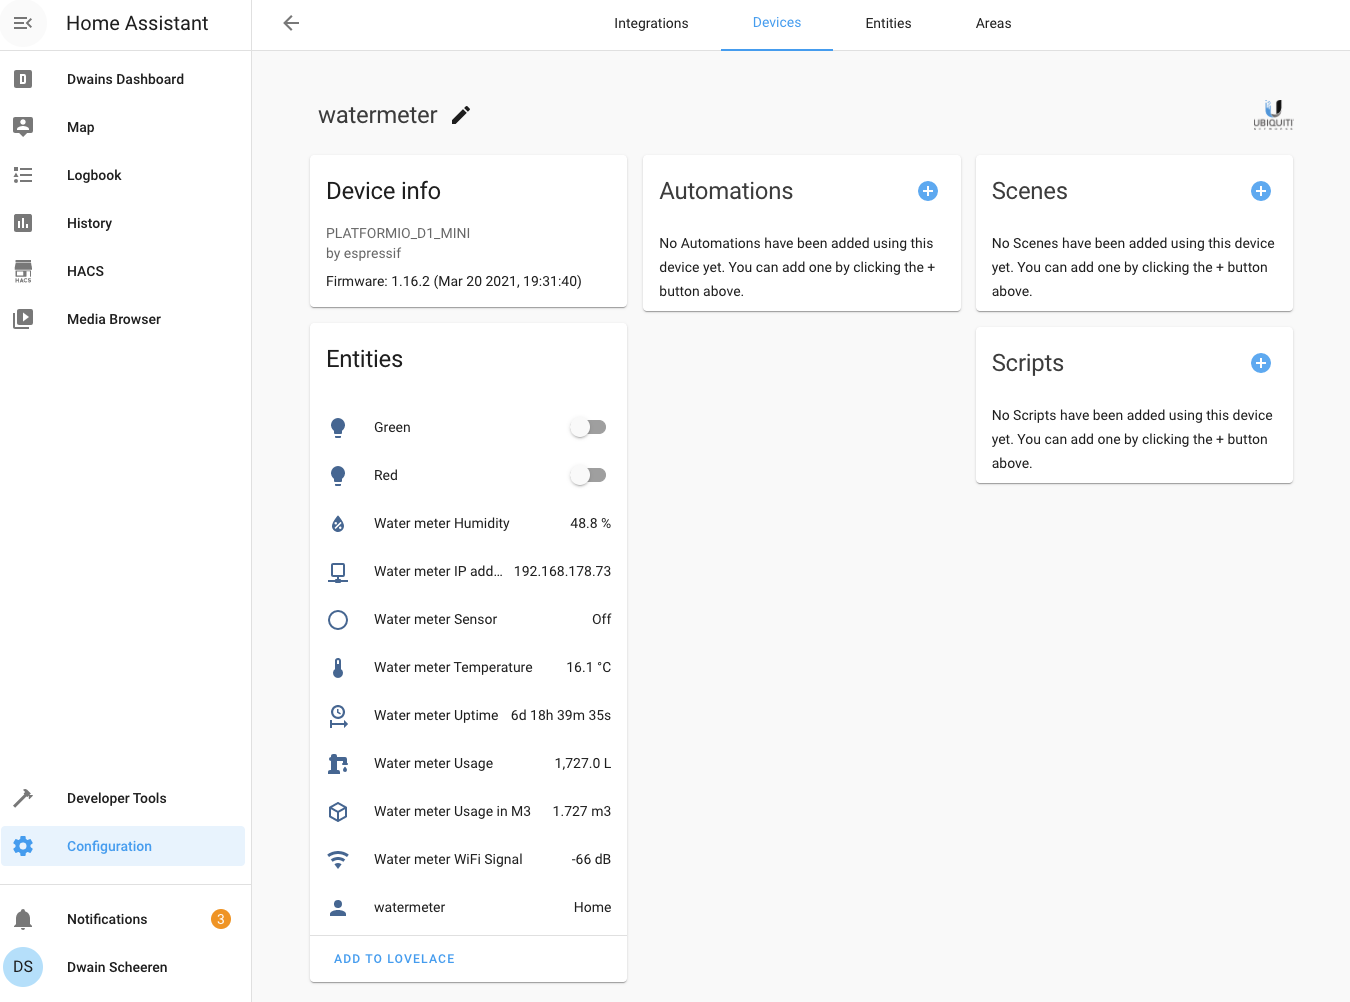This screenshot has width=1350, height=1002.
Task: Open the Integrations tab
Action: tap(651, 23)
